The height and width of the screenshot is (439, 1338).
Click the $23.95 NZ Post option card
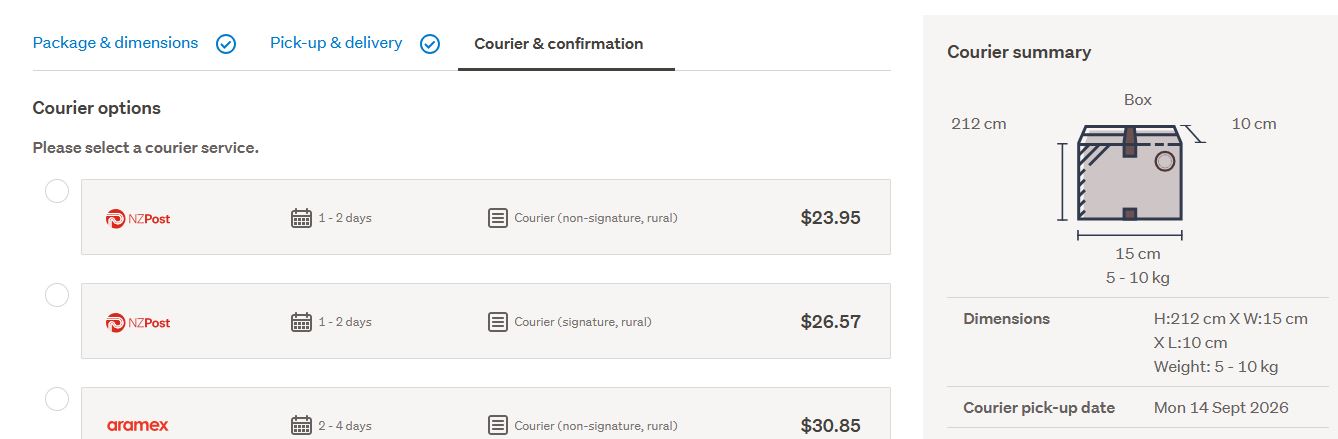(486, 217)
